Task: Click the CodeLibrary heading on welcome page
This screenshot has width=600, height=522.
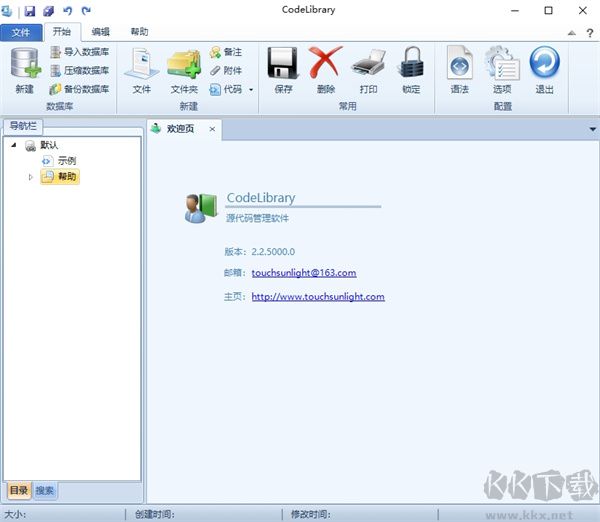Action: (261, 198)
